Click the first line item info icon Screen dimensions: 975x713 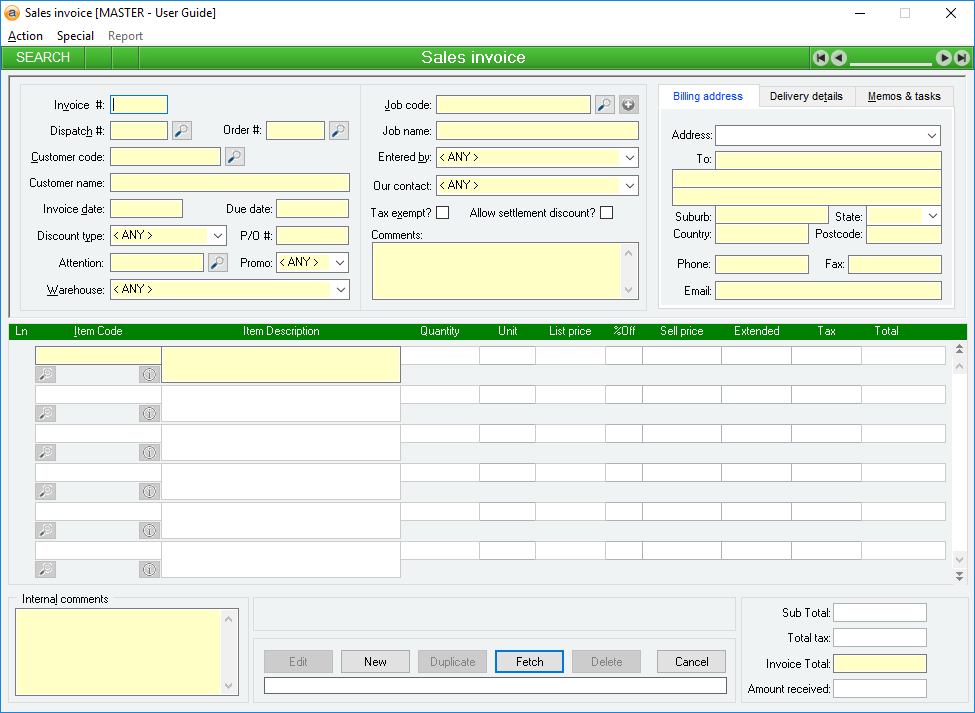coord(149,374)
